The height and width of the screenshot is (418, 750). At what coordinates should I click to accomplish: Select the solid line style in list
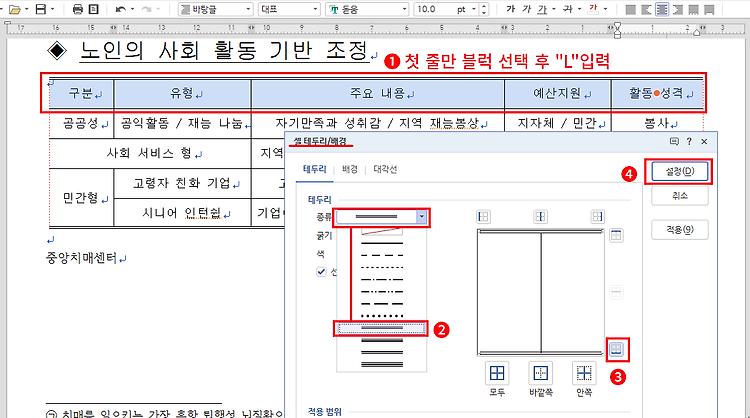click(382, 243)
